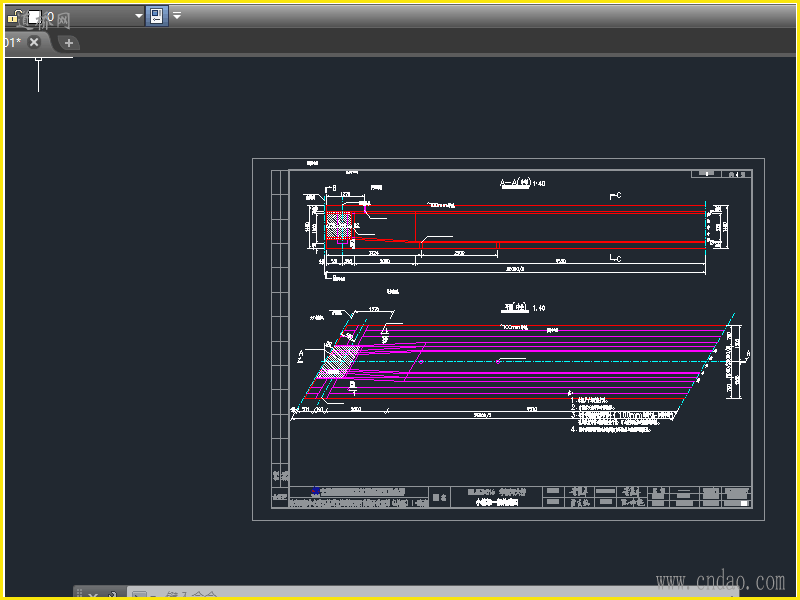This screenshot has height=600, width=800.
Task: Click the command prompt icon
Action: (x=139, y=596)
